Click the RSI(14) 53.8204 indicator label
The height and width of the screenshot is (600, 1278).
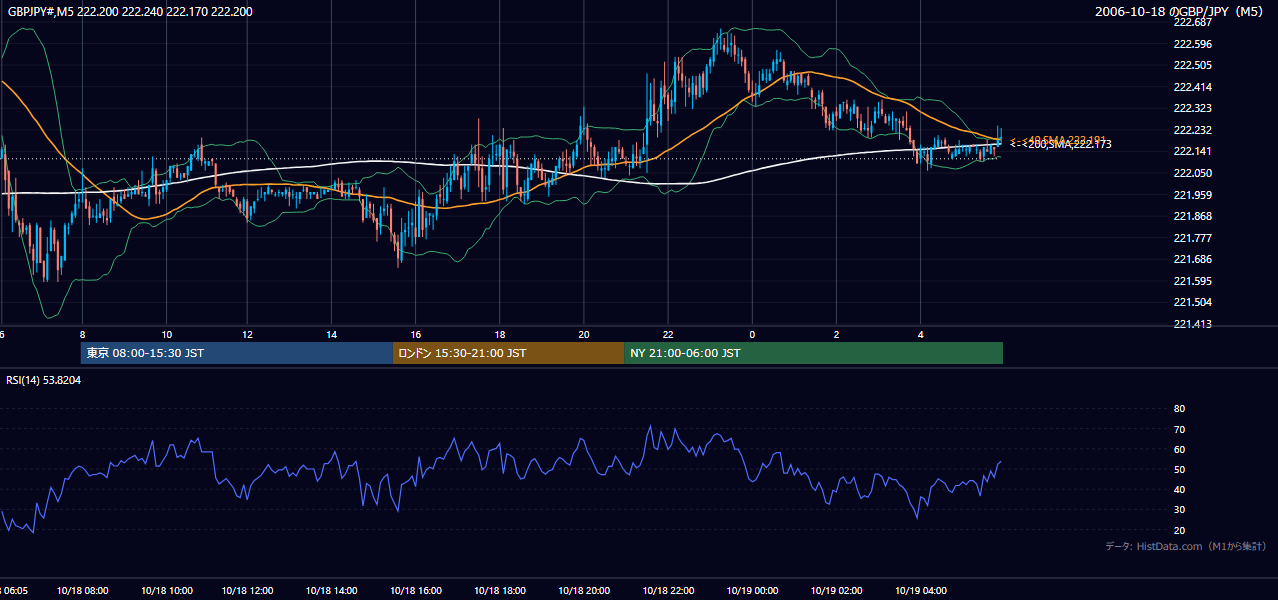[x=44, y=380]
